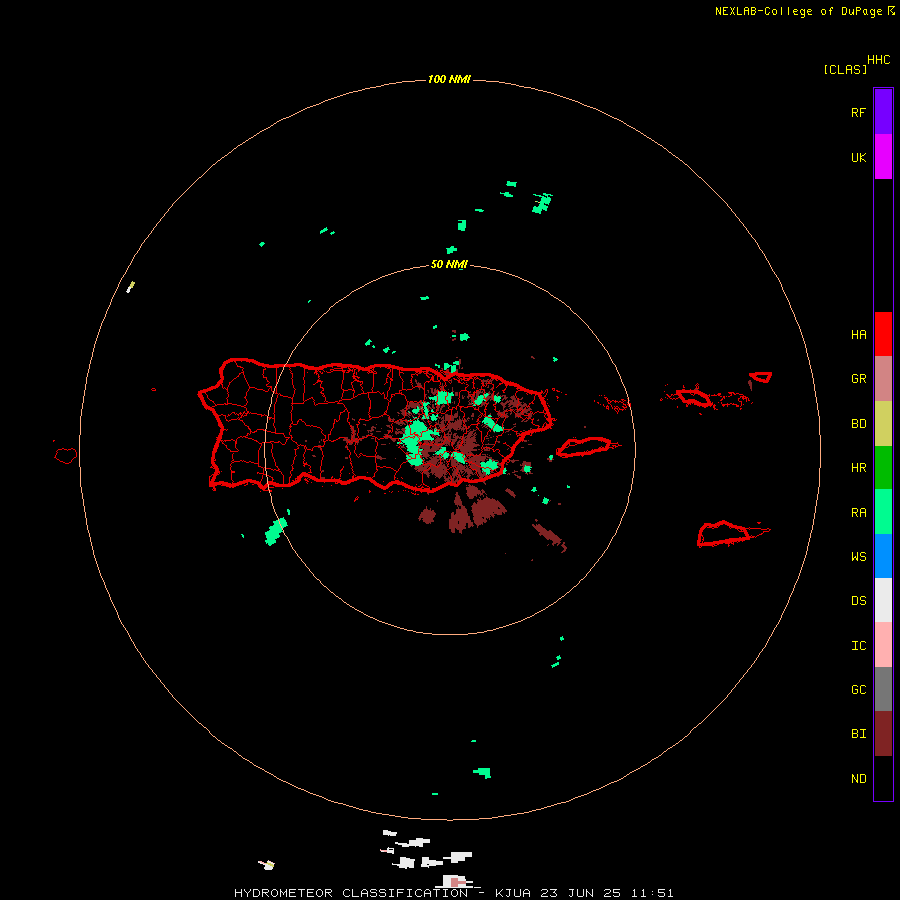
Task: Click the ND black legend swatch
Action: (x=883, y=778)
